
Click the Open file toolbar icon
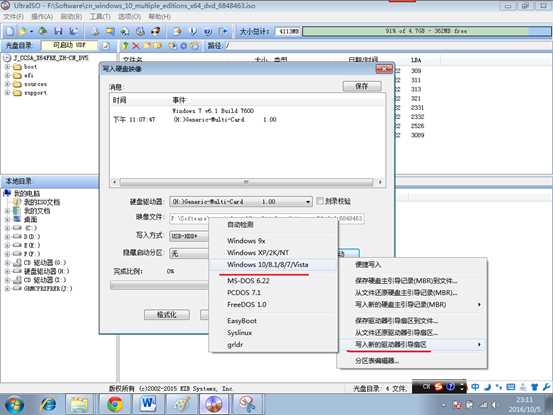[22, 31]
